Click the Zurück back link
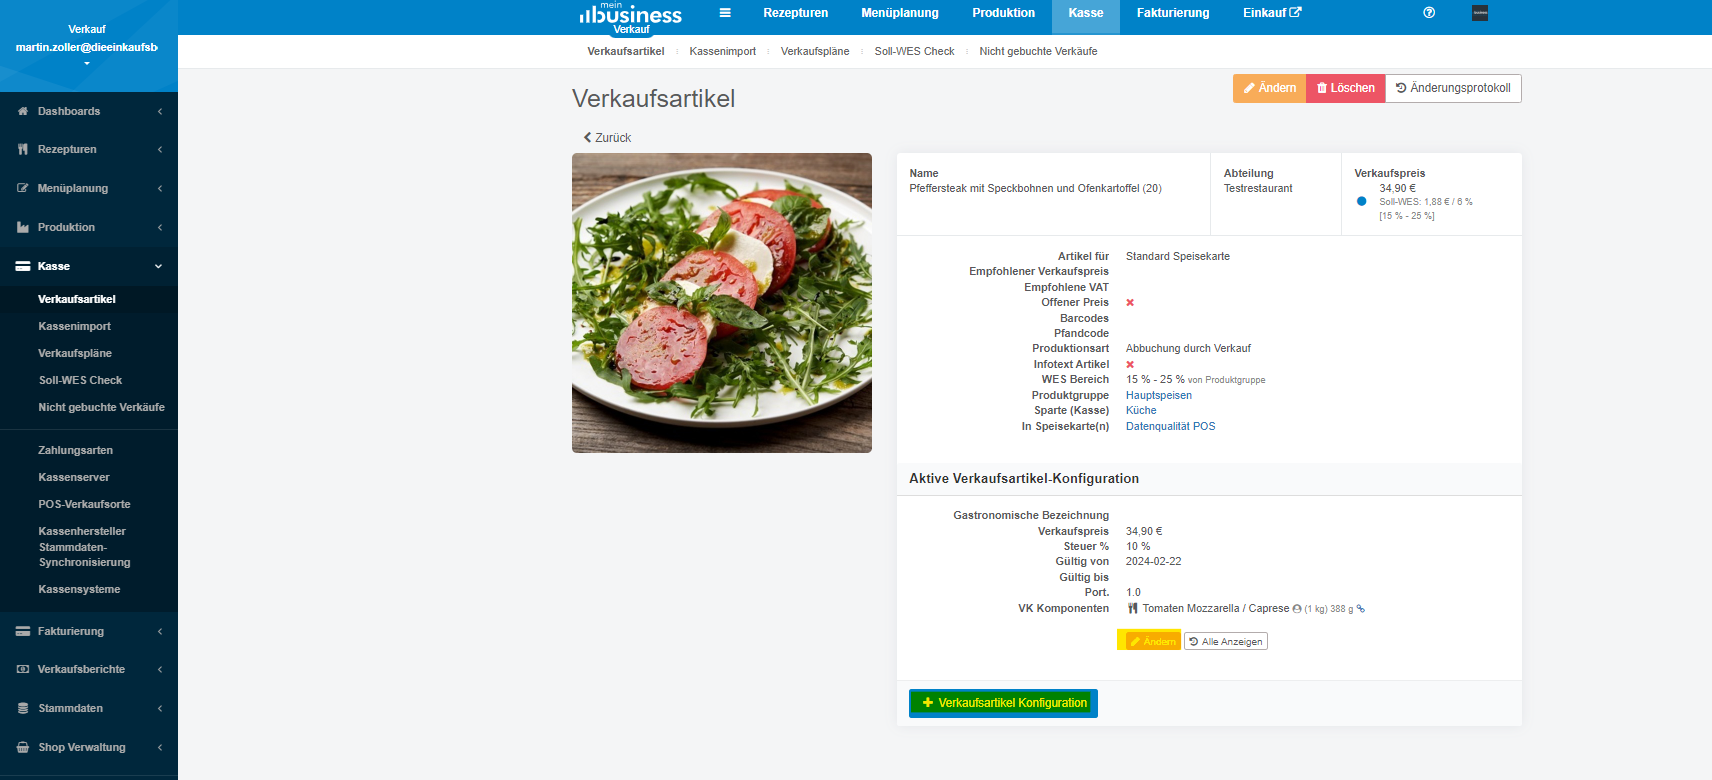The height and width of the screenshot is (780, 1712). pos(608,138)
